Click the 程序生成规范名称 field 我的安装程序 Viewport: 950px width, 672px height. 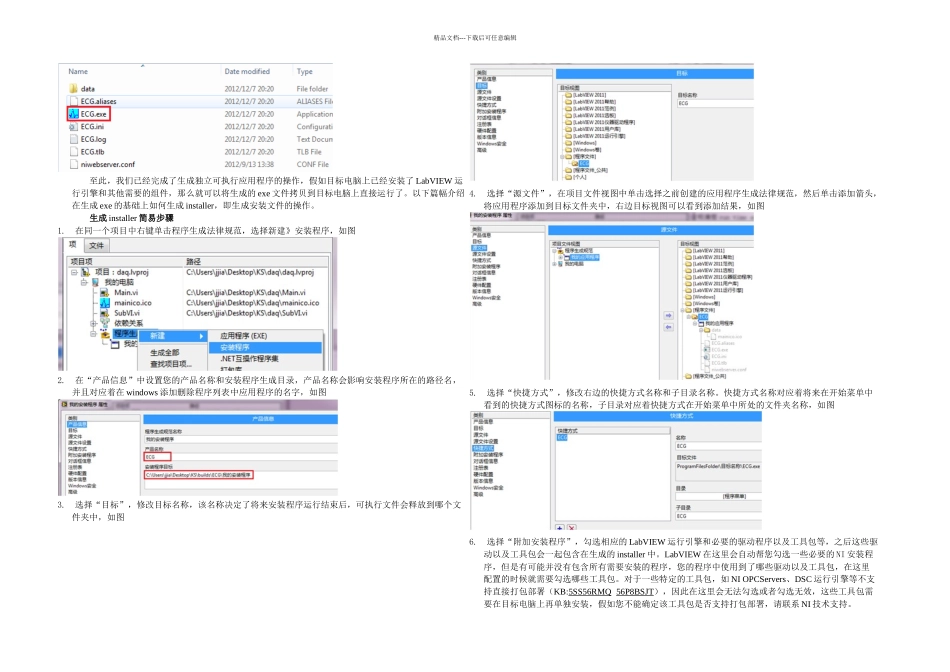[x=241, y=439]
